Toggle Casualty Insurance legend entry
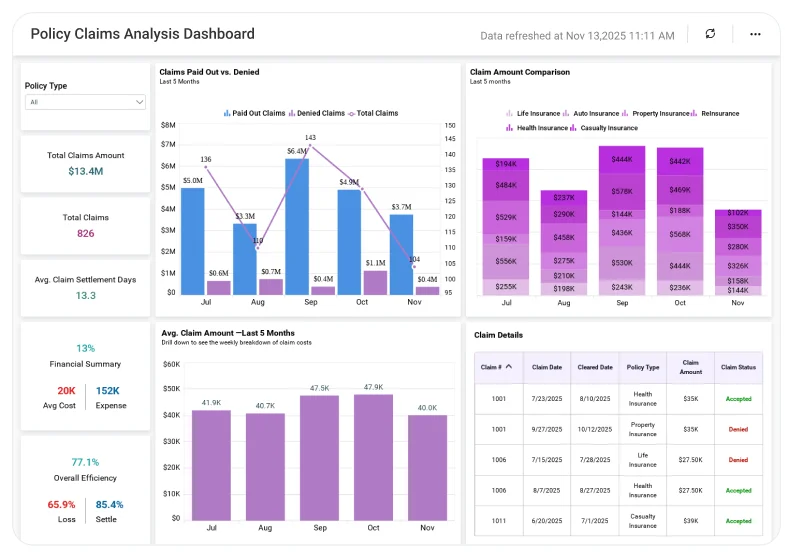 (604, 128)
